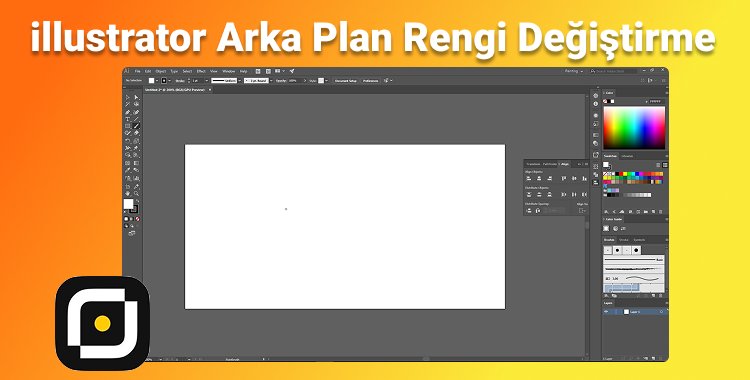The height and width of the screenshot is (380, 750).
Task: Click the Stroke weight input field
Action: pyautogui.click(x=198, y=80)
